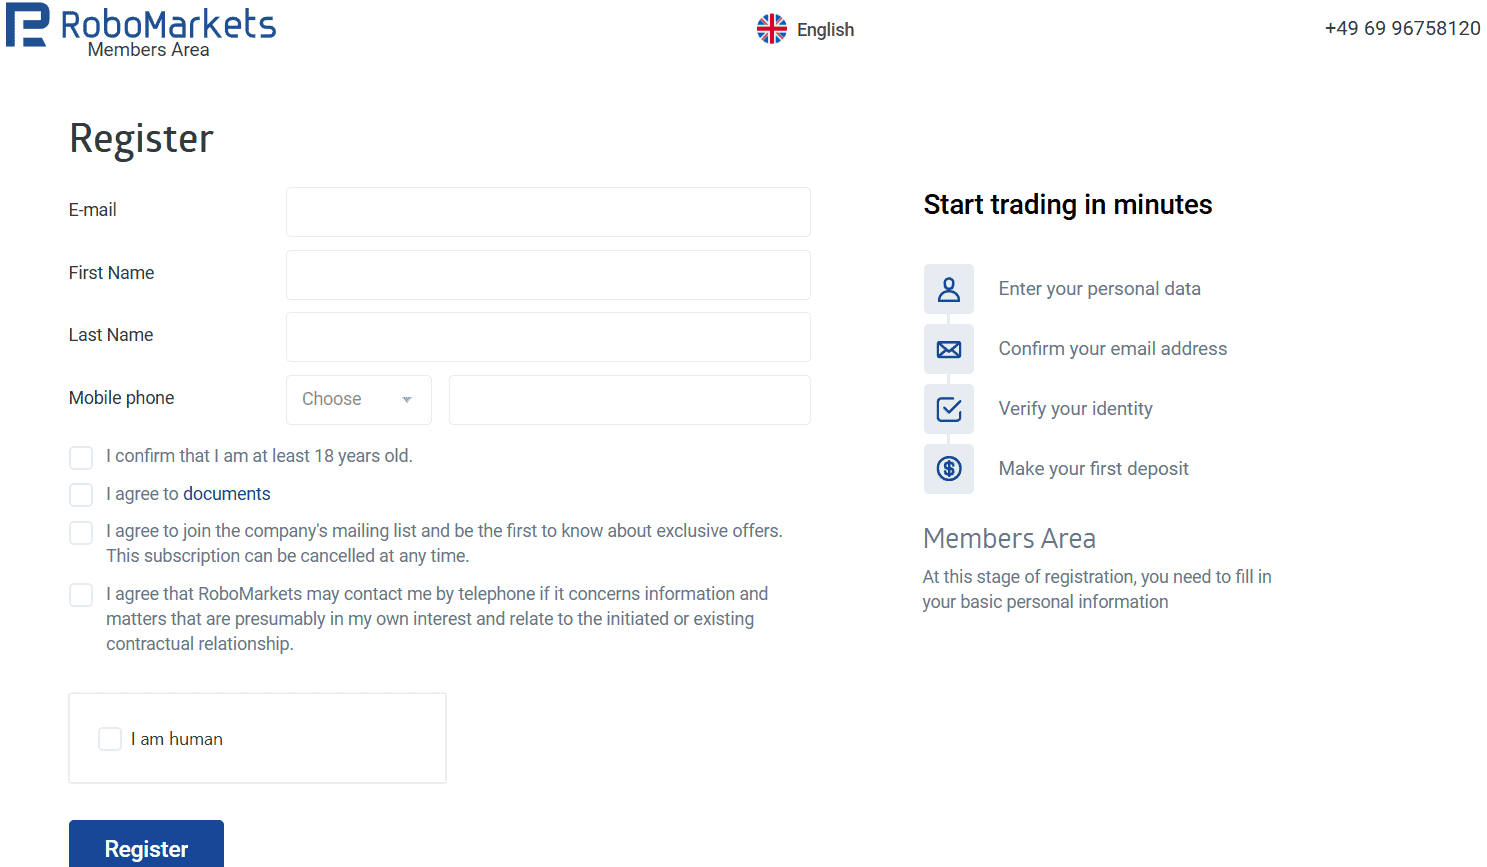
Task: Click the British flag language icon
Action: click(771, 29)
